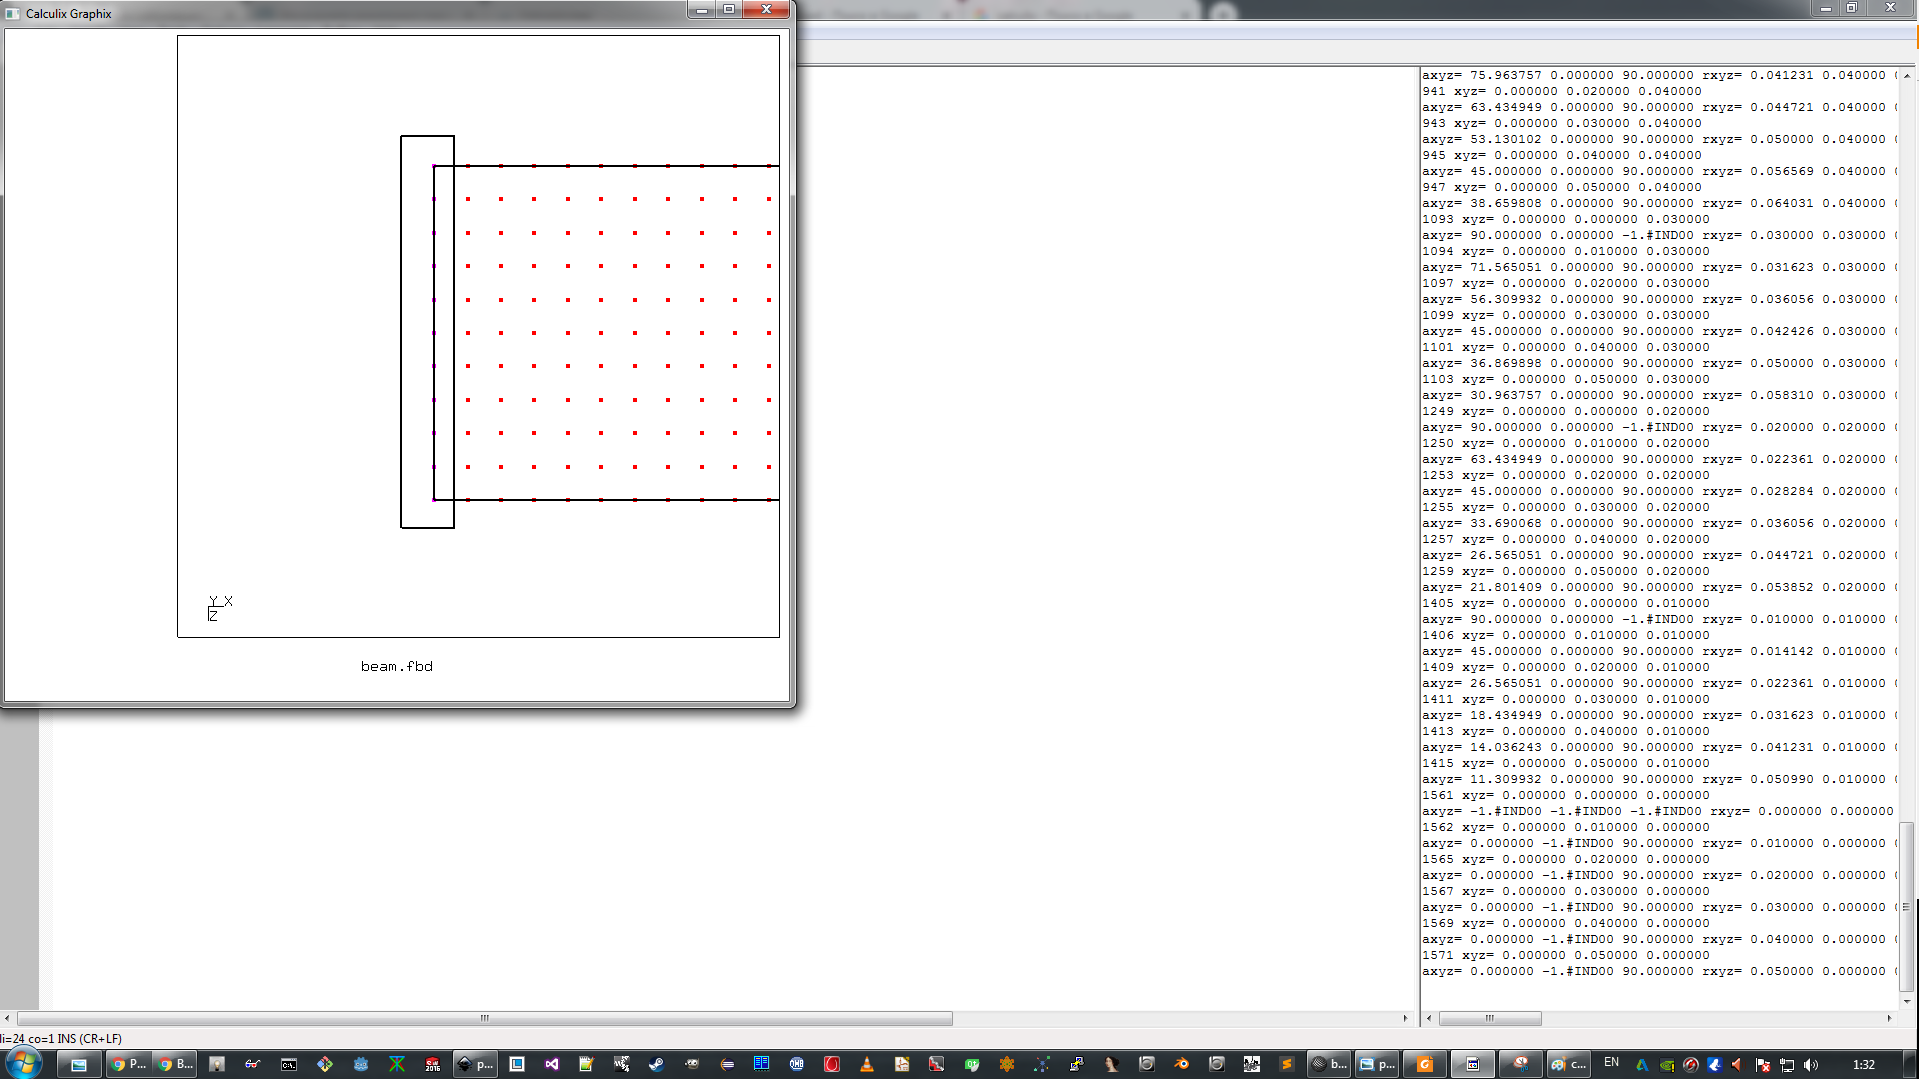1919x1079 pixels.
Task: Click the output pane horizontal scrollbar thumb
Action: pyautogui.click(x=1490, y=1018)
